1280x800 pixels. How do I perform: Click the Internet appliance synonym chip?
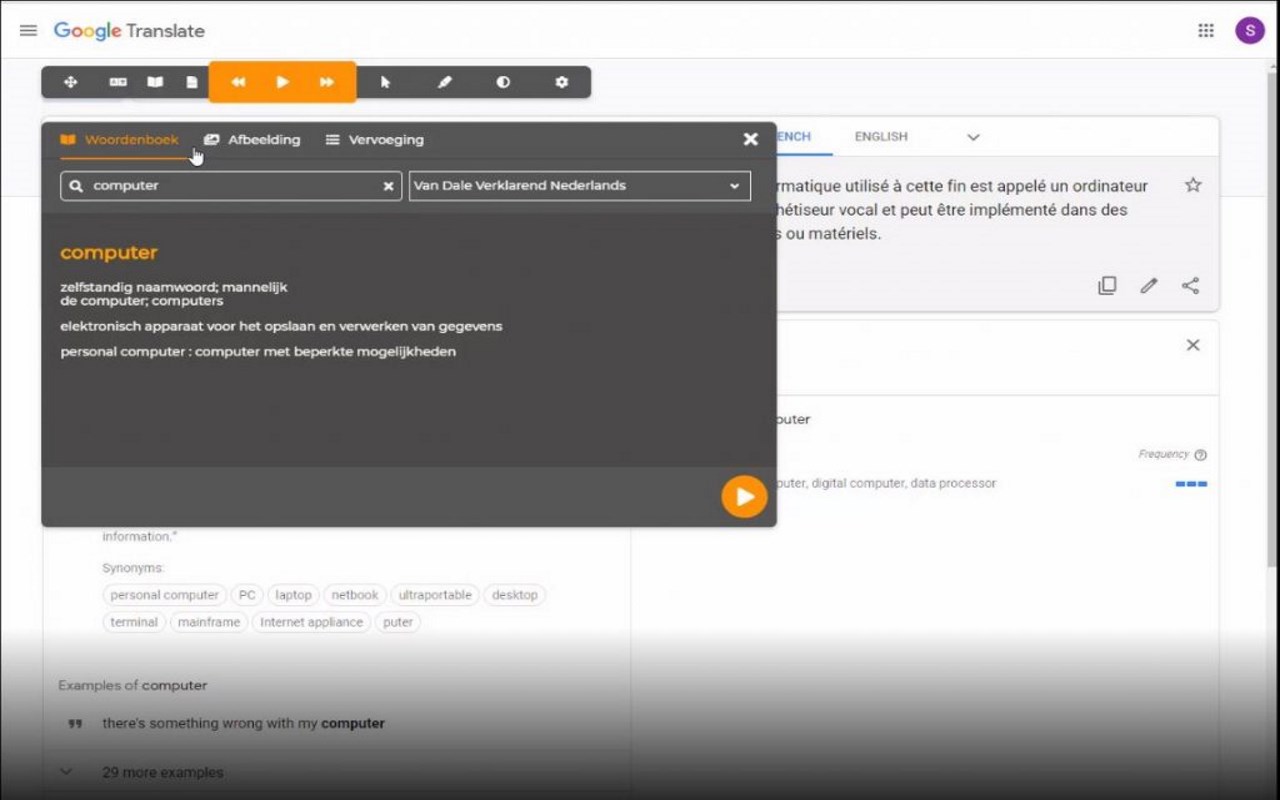click(x=311, y=622)
